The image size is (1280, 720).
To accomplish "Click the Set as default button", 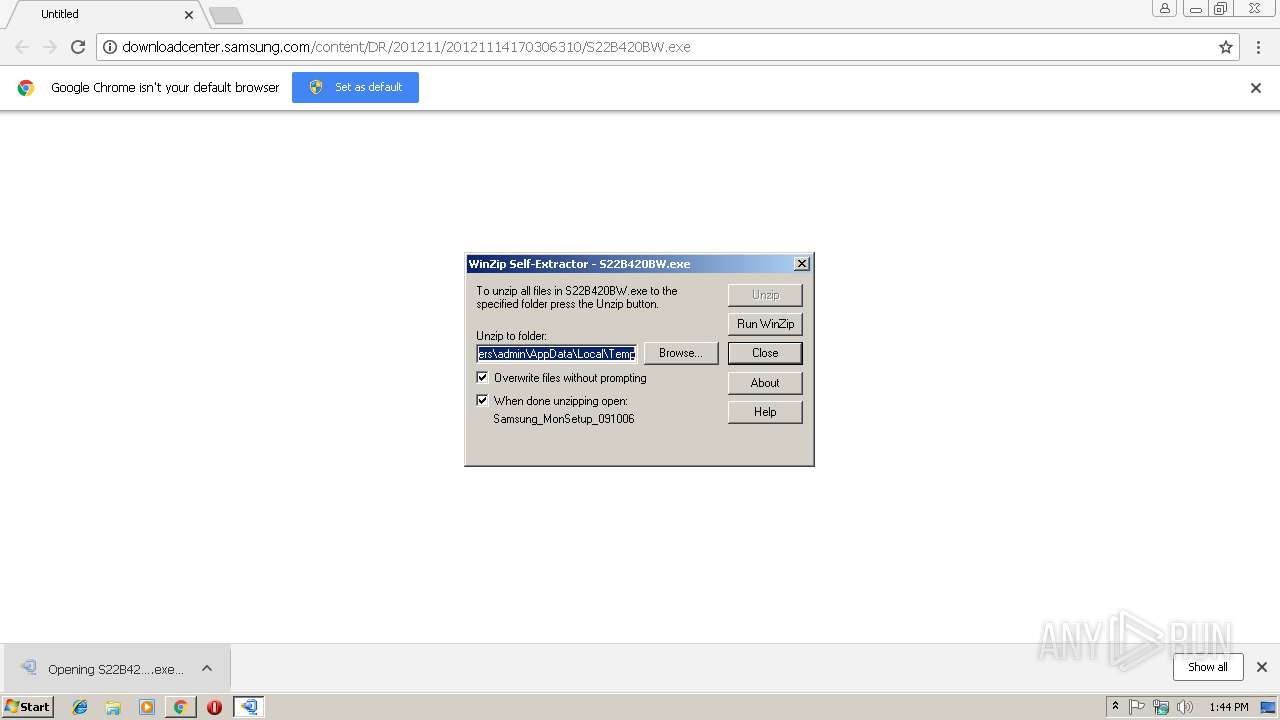I will 355,87.
